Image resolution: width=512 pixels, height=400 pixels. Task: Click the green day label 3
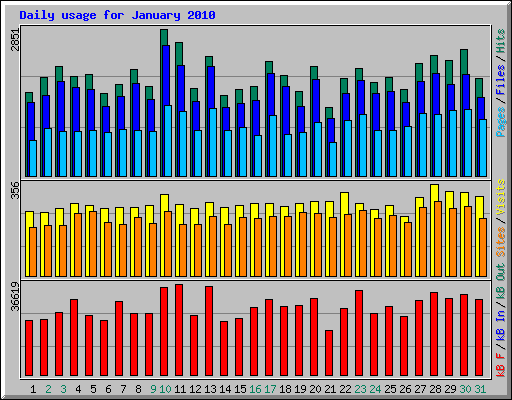63,389
